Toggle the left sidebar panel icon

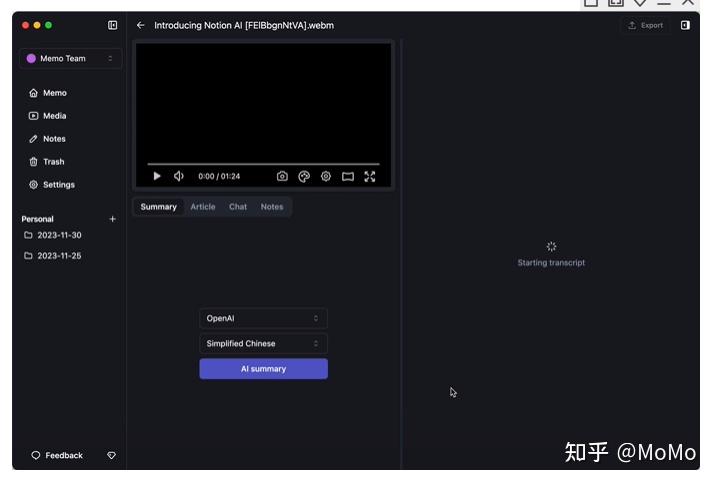[112, 25]
